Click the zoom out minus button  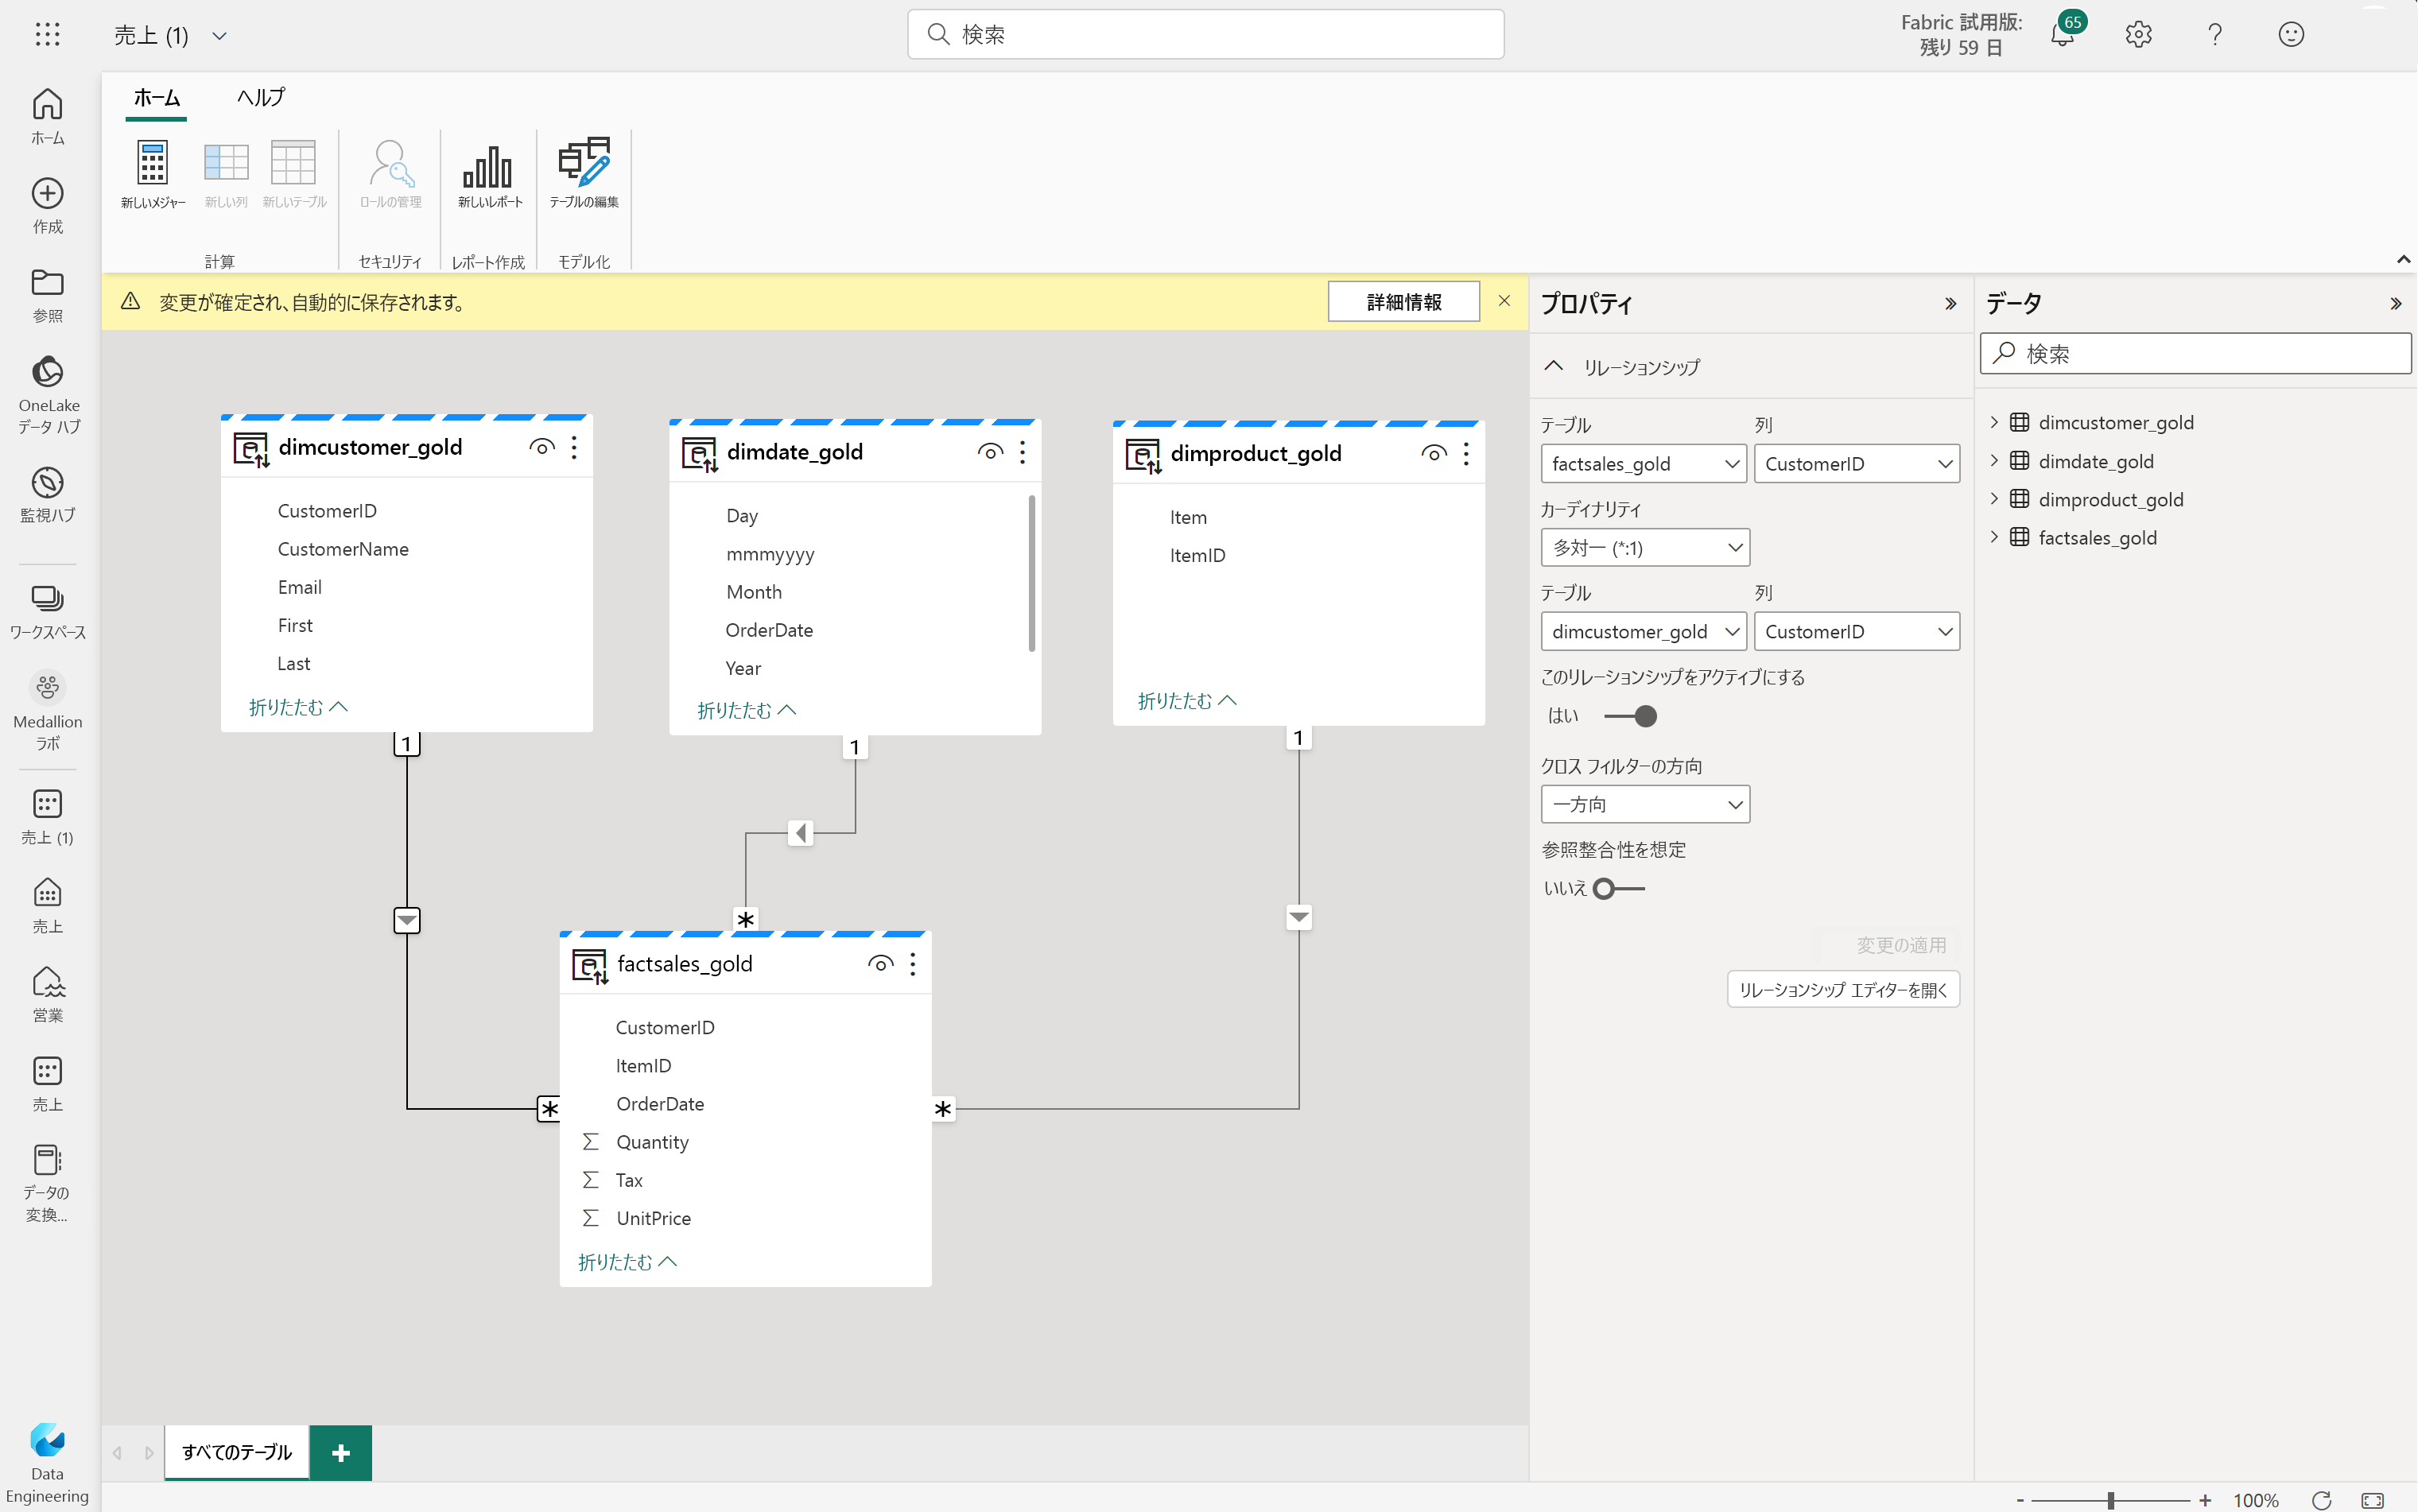click(2019, 1500)
